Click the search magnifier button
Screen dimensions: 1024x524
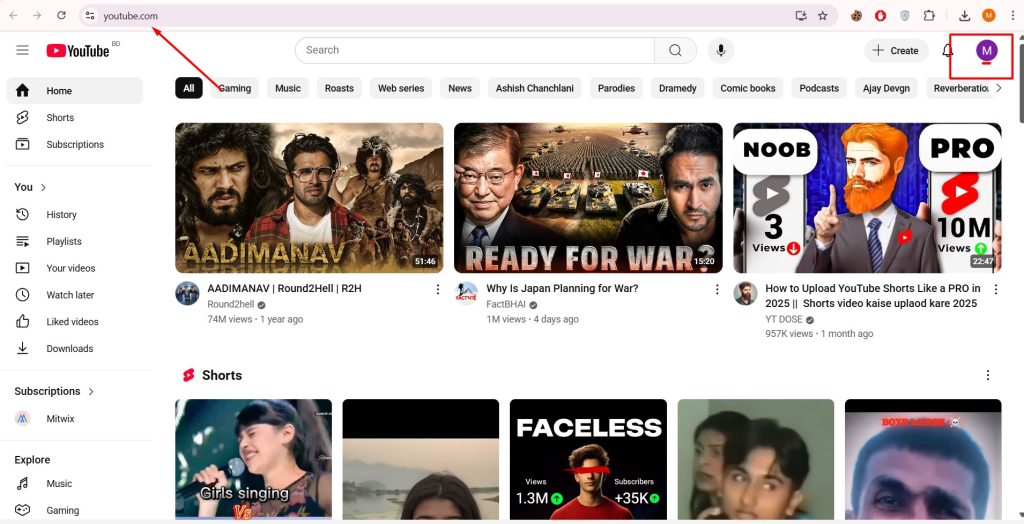(675, 50)
